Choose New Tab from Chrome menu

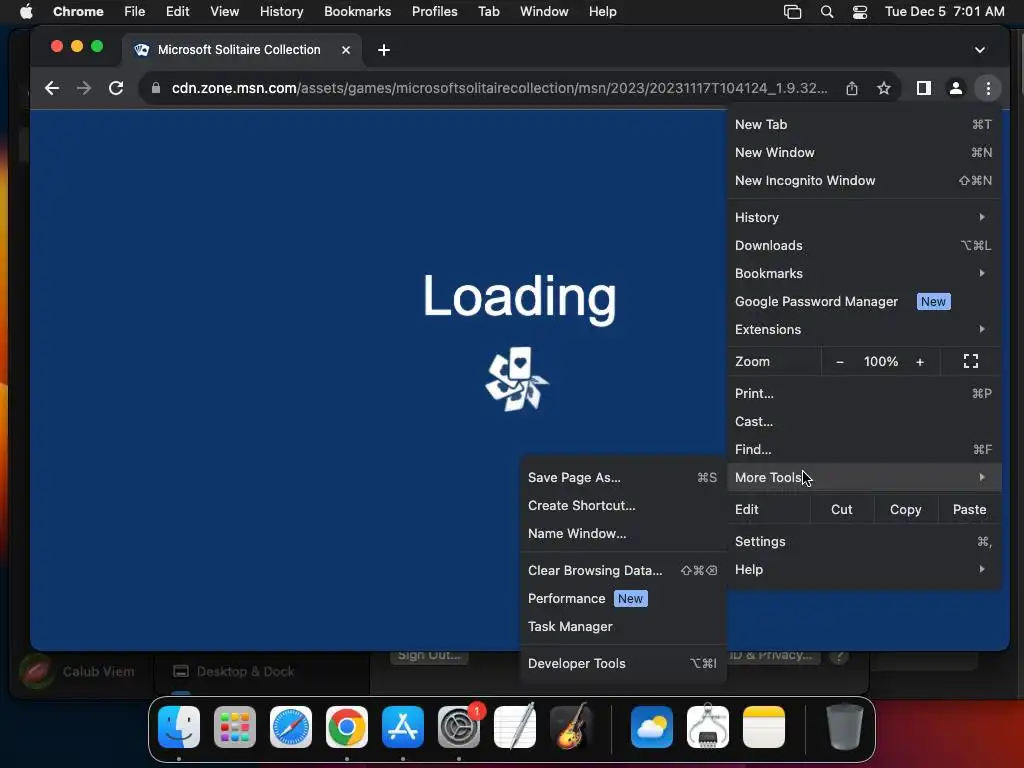click(863, 124)
